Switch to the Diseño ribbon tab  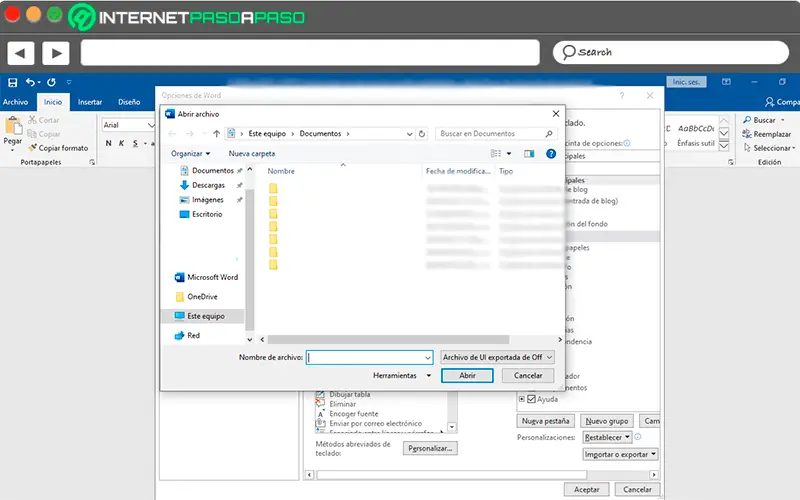click(x=129, y=102)
